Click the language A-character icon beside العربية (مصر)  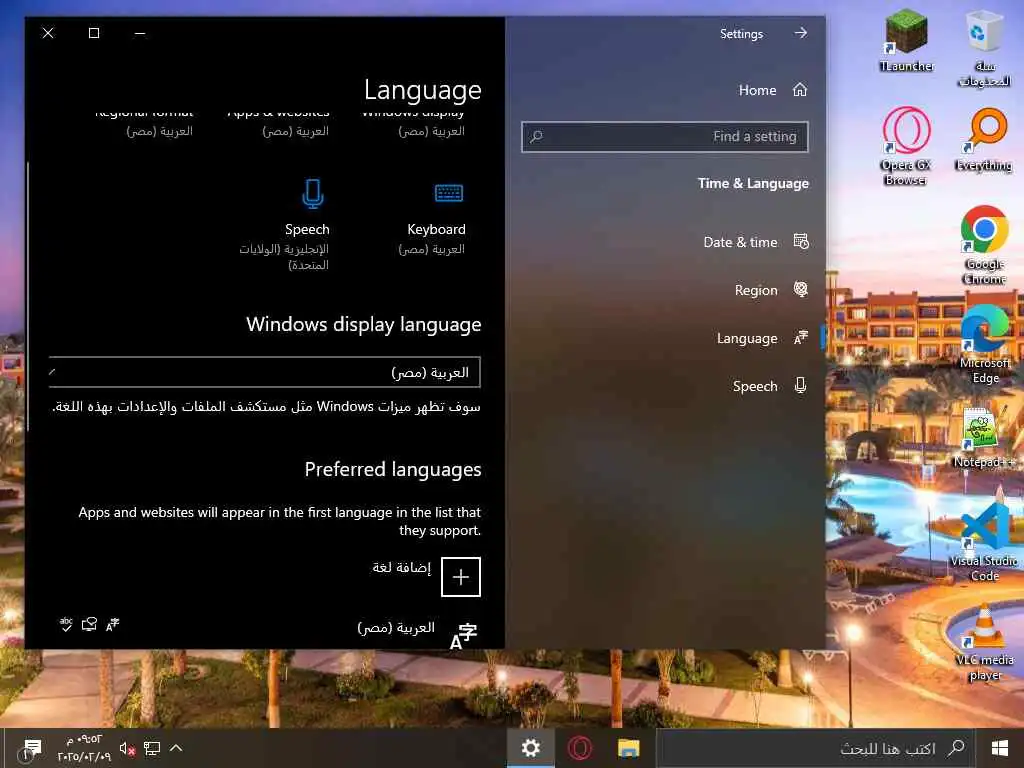coord(464,636)
